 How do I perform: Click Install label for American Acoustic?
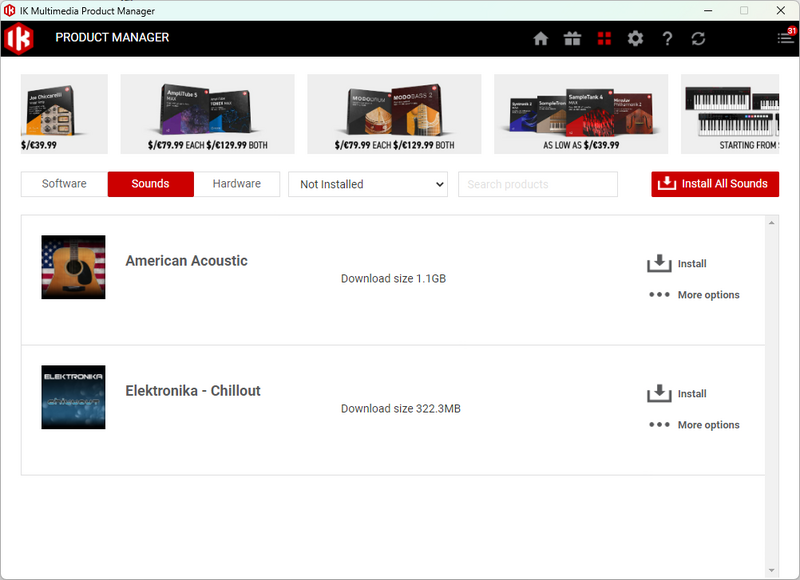point(692,264)
